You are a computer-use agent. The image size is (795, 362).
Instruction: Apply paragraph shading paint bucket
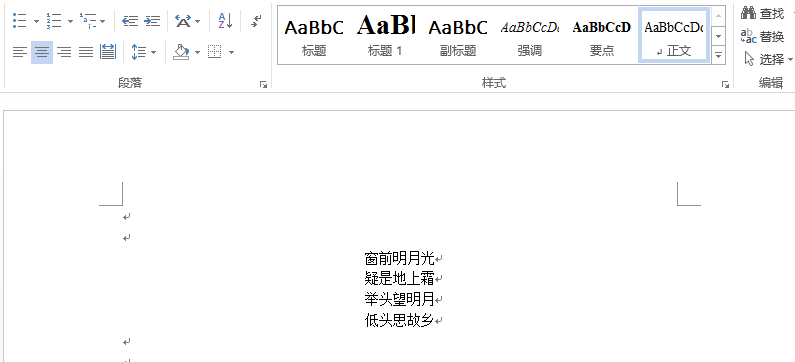[x=181, y=52]
